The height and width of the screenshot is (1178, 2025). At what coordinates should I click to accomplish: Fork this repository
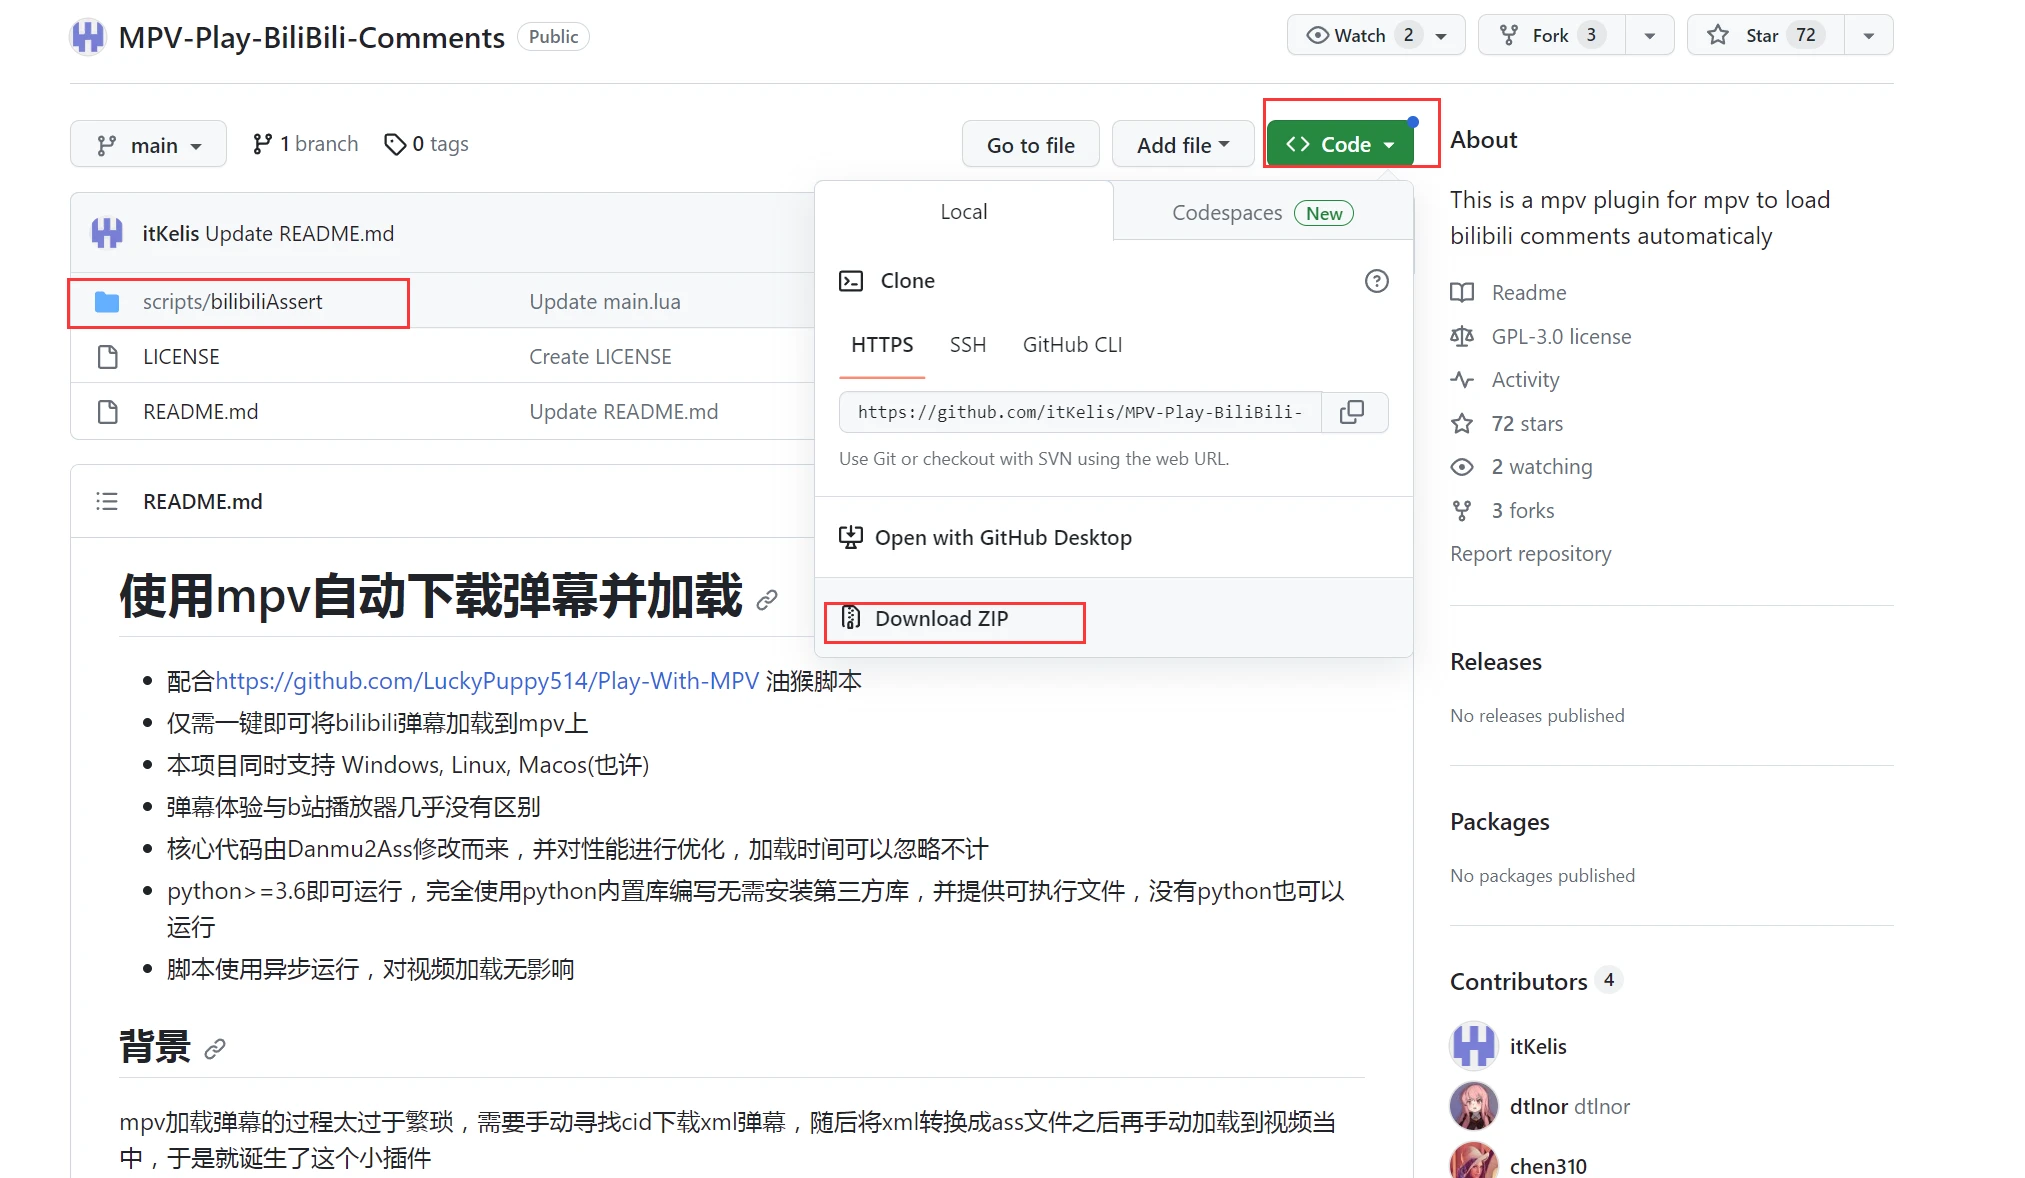[x=1551, y=35]
